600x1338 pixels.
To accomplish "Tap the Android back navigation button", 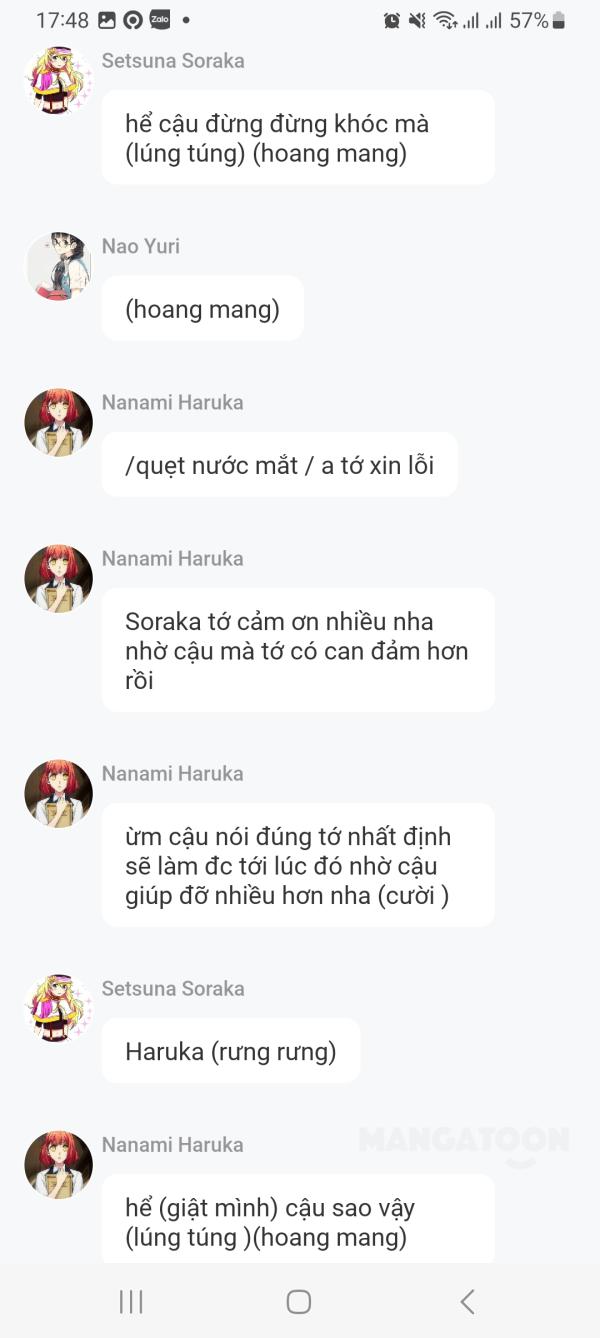I will [467, 1301].
